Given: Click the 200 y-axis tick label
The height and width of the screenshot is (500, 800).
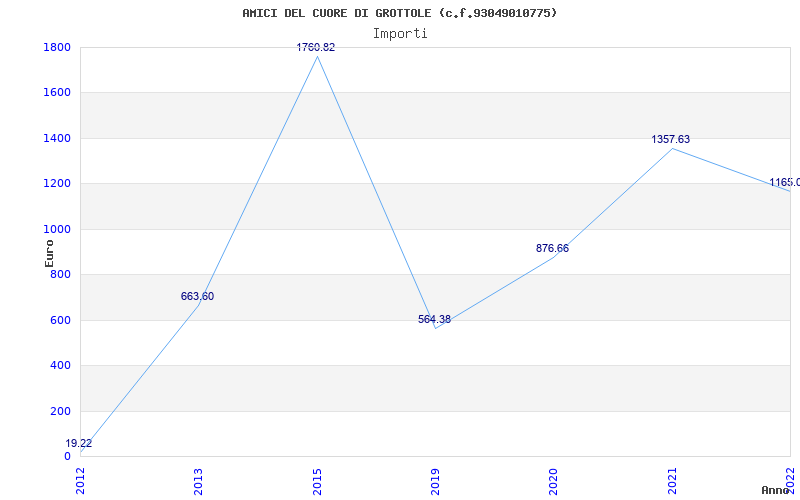Looking at the screenshot, I should (60, 411).
